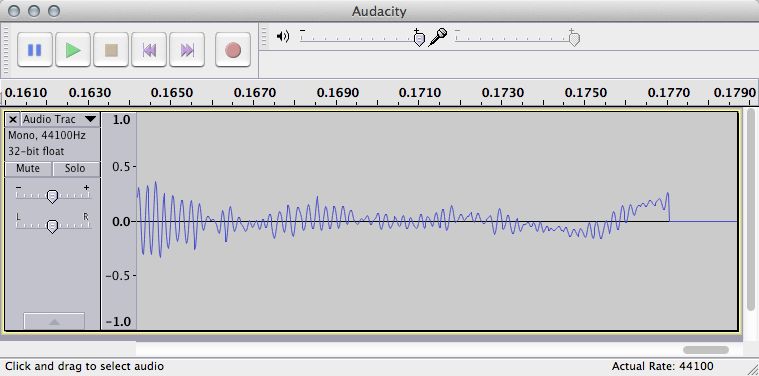This screenshot has height=376, width=759.
Task: Click the vertical scrollbar beside the track
Action: [x=751, y=209]
